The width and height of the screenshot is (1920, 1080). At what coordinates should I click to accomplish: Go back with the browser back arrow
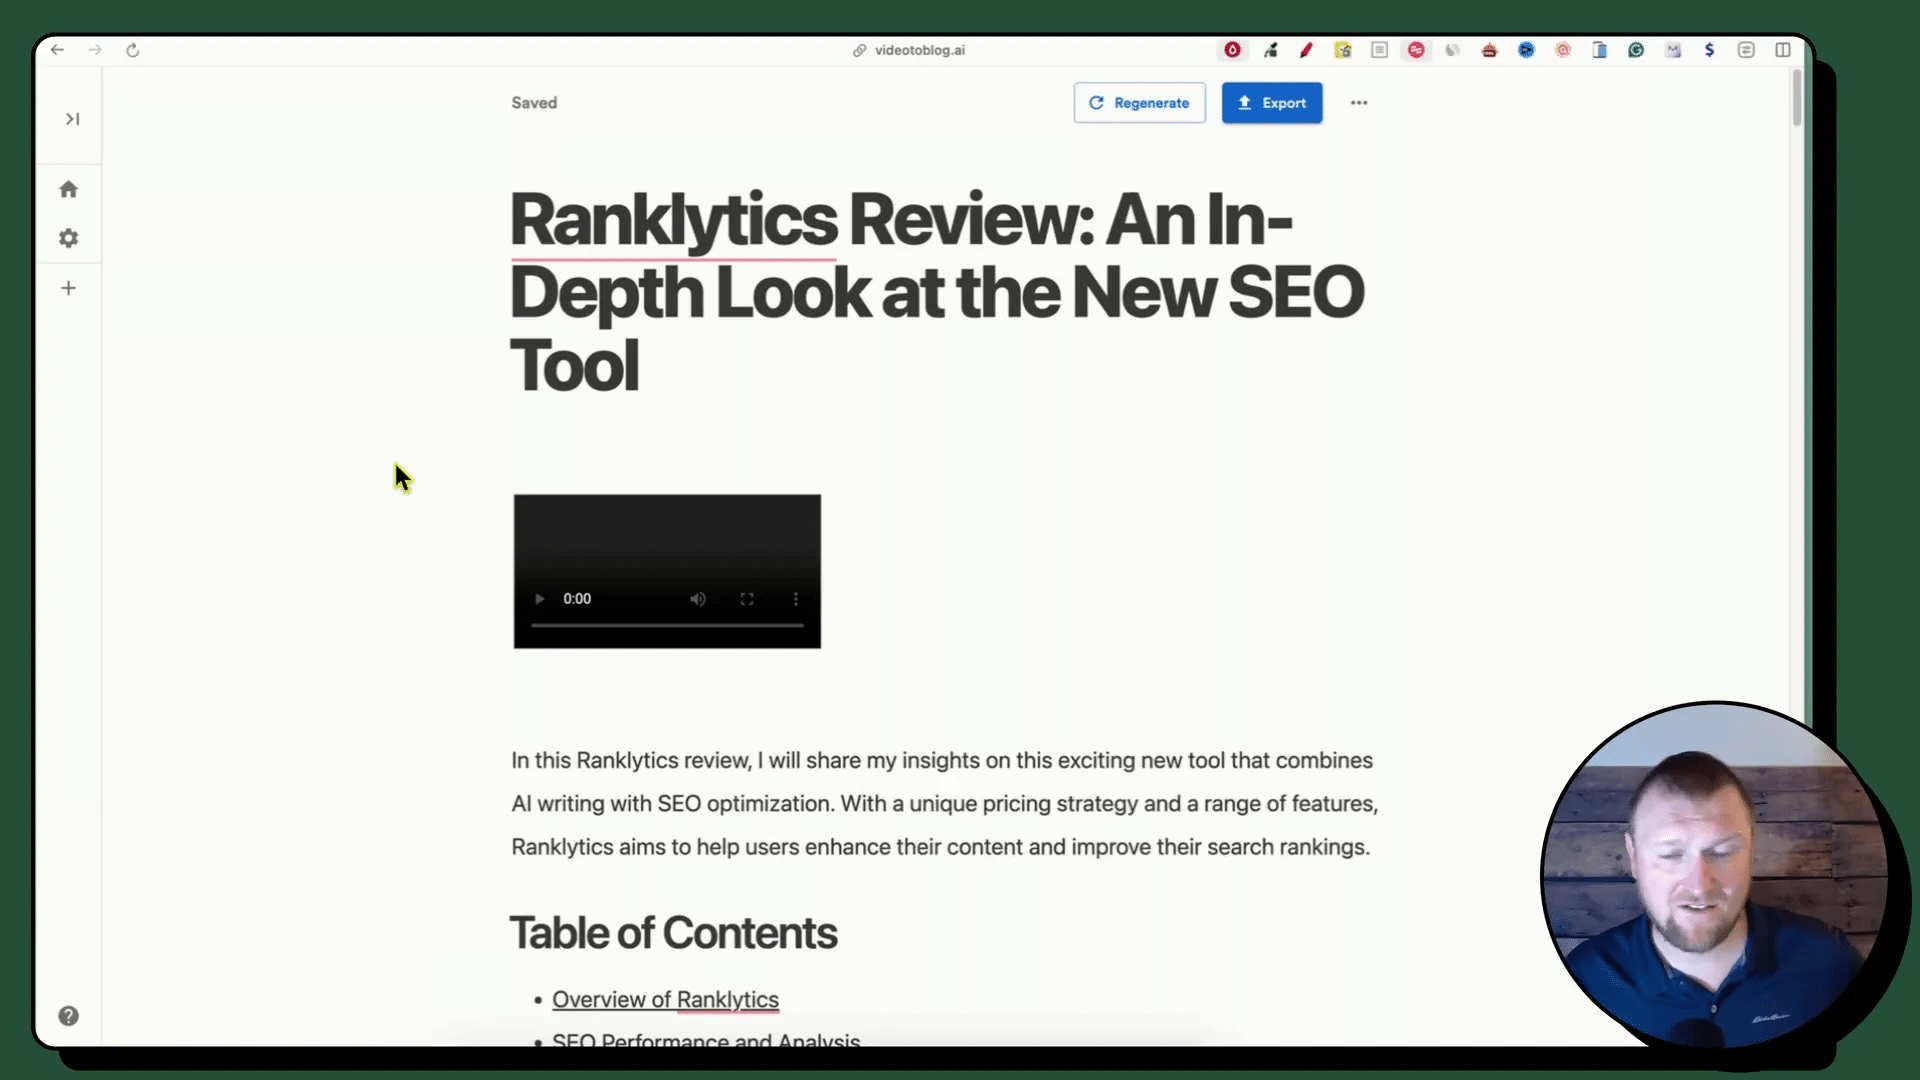pos(57,50)
